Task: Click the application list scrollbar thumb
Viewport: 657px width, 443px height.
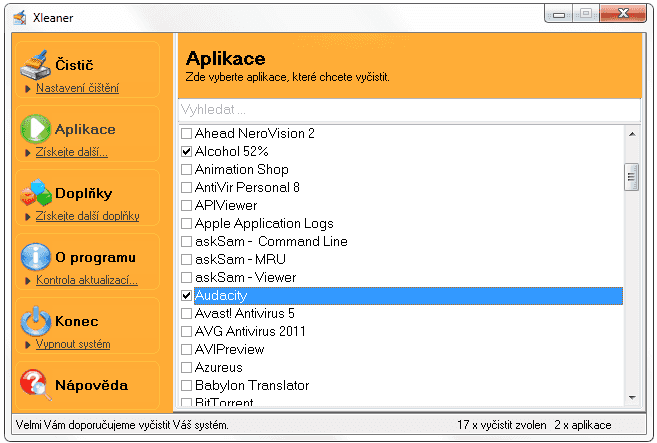Action: (x=631, y=177)
